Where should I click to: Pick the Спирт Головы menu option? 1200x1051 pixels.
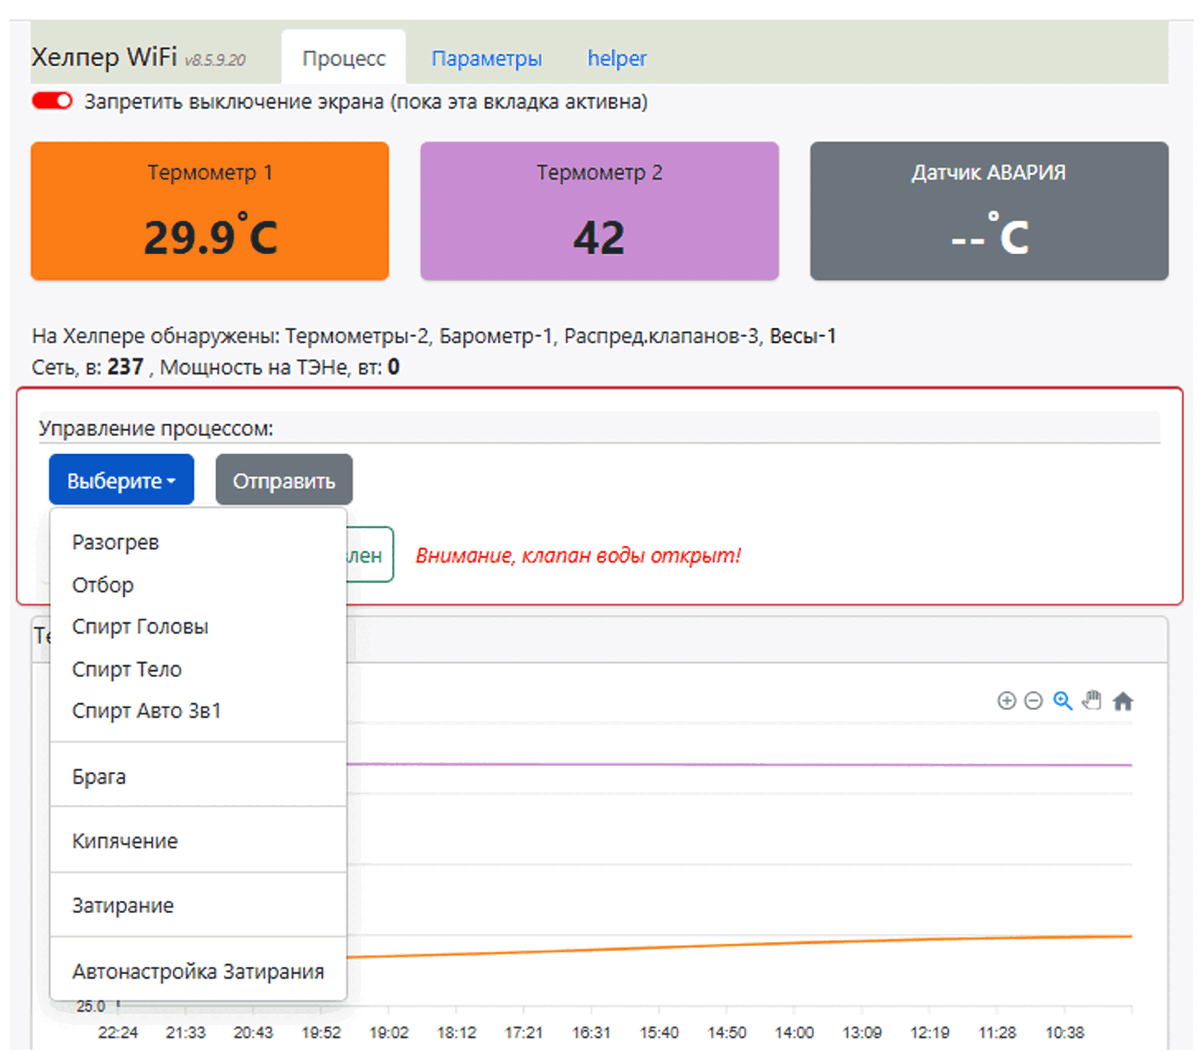click(140, 627)
